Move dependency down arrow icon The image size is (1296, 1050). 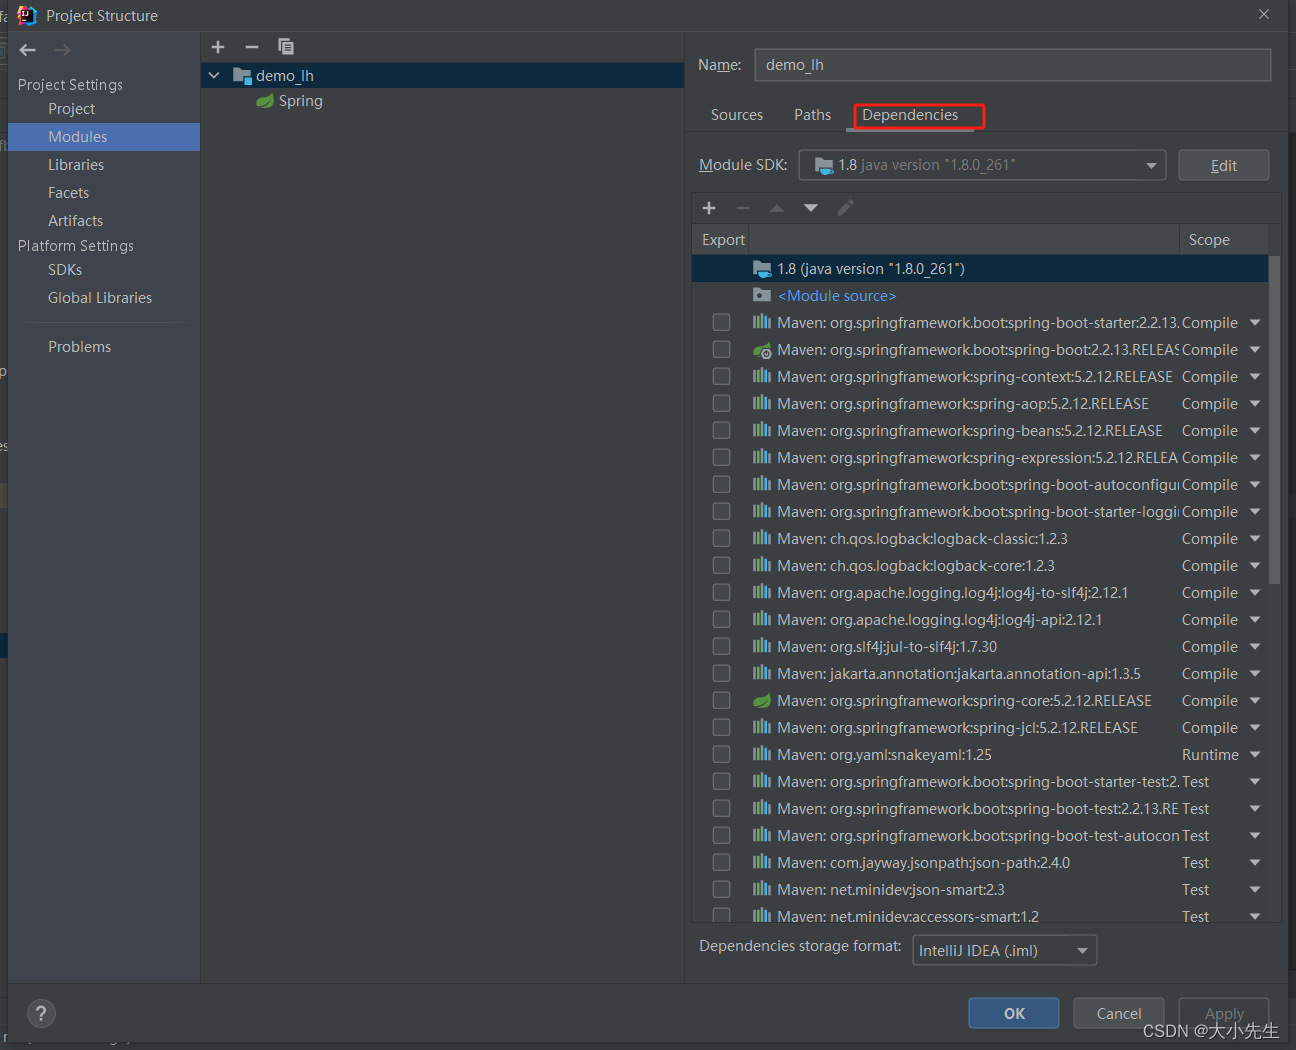coord(811,208)
